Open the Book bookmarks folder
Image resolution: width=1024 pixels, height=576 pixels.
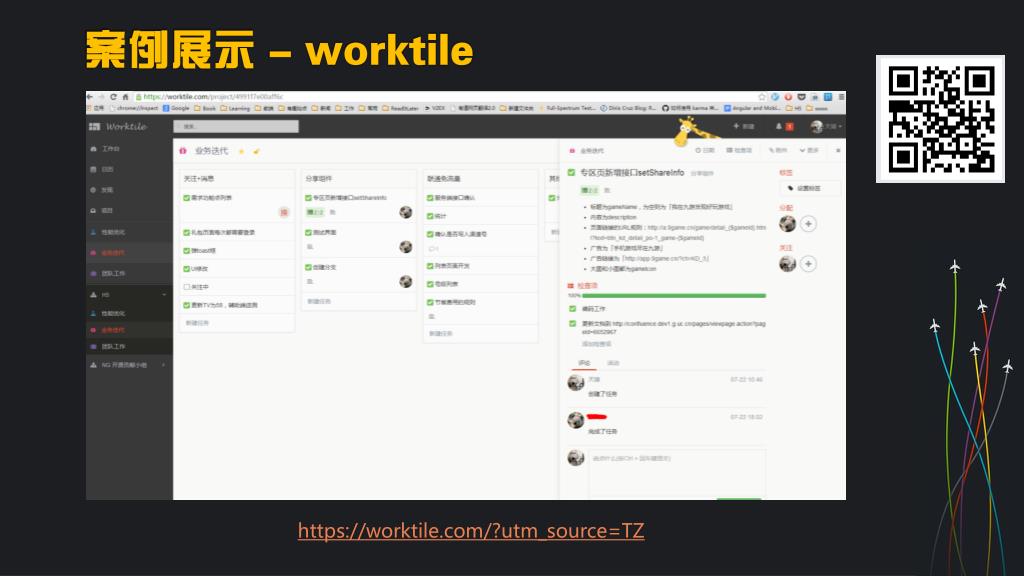[205, 108]
